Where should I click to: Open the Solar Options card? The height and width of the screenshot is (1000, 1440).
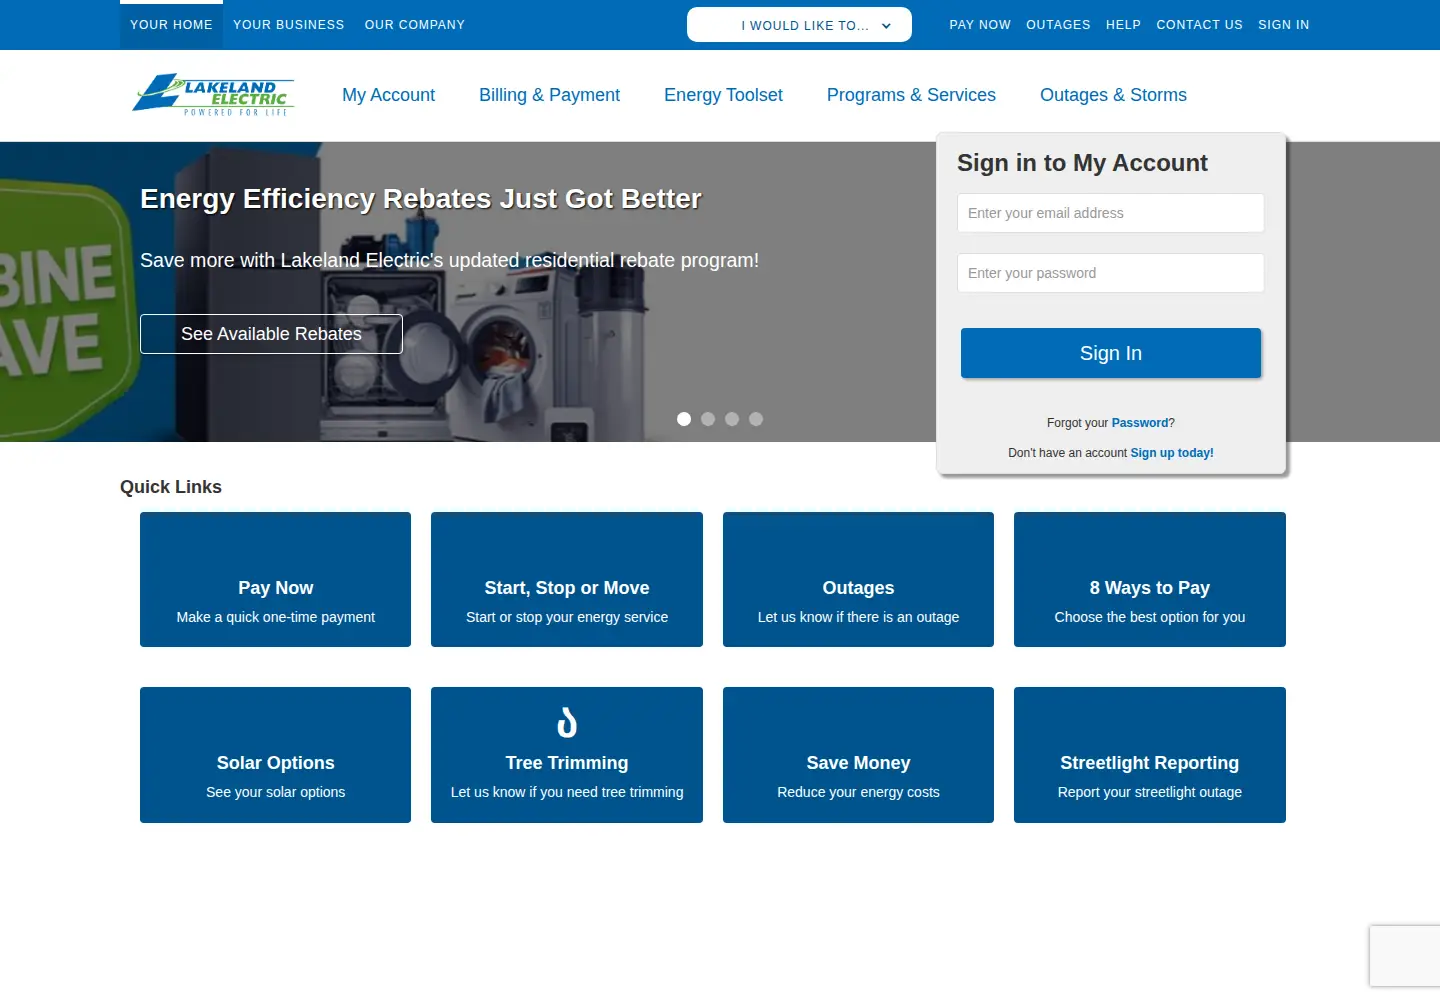tap(275, 755)
